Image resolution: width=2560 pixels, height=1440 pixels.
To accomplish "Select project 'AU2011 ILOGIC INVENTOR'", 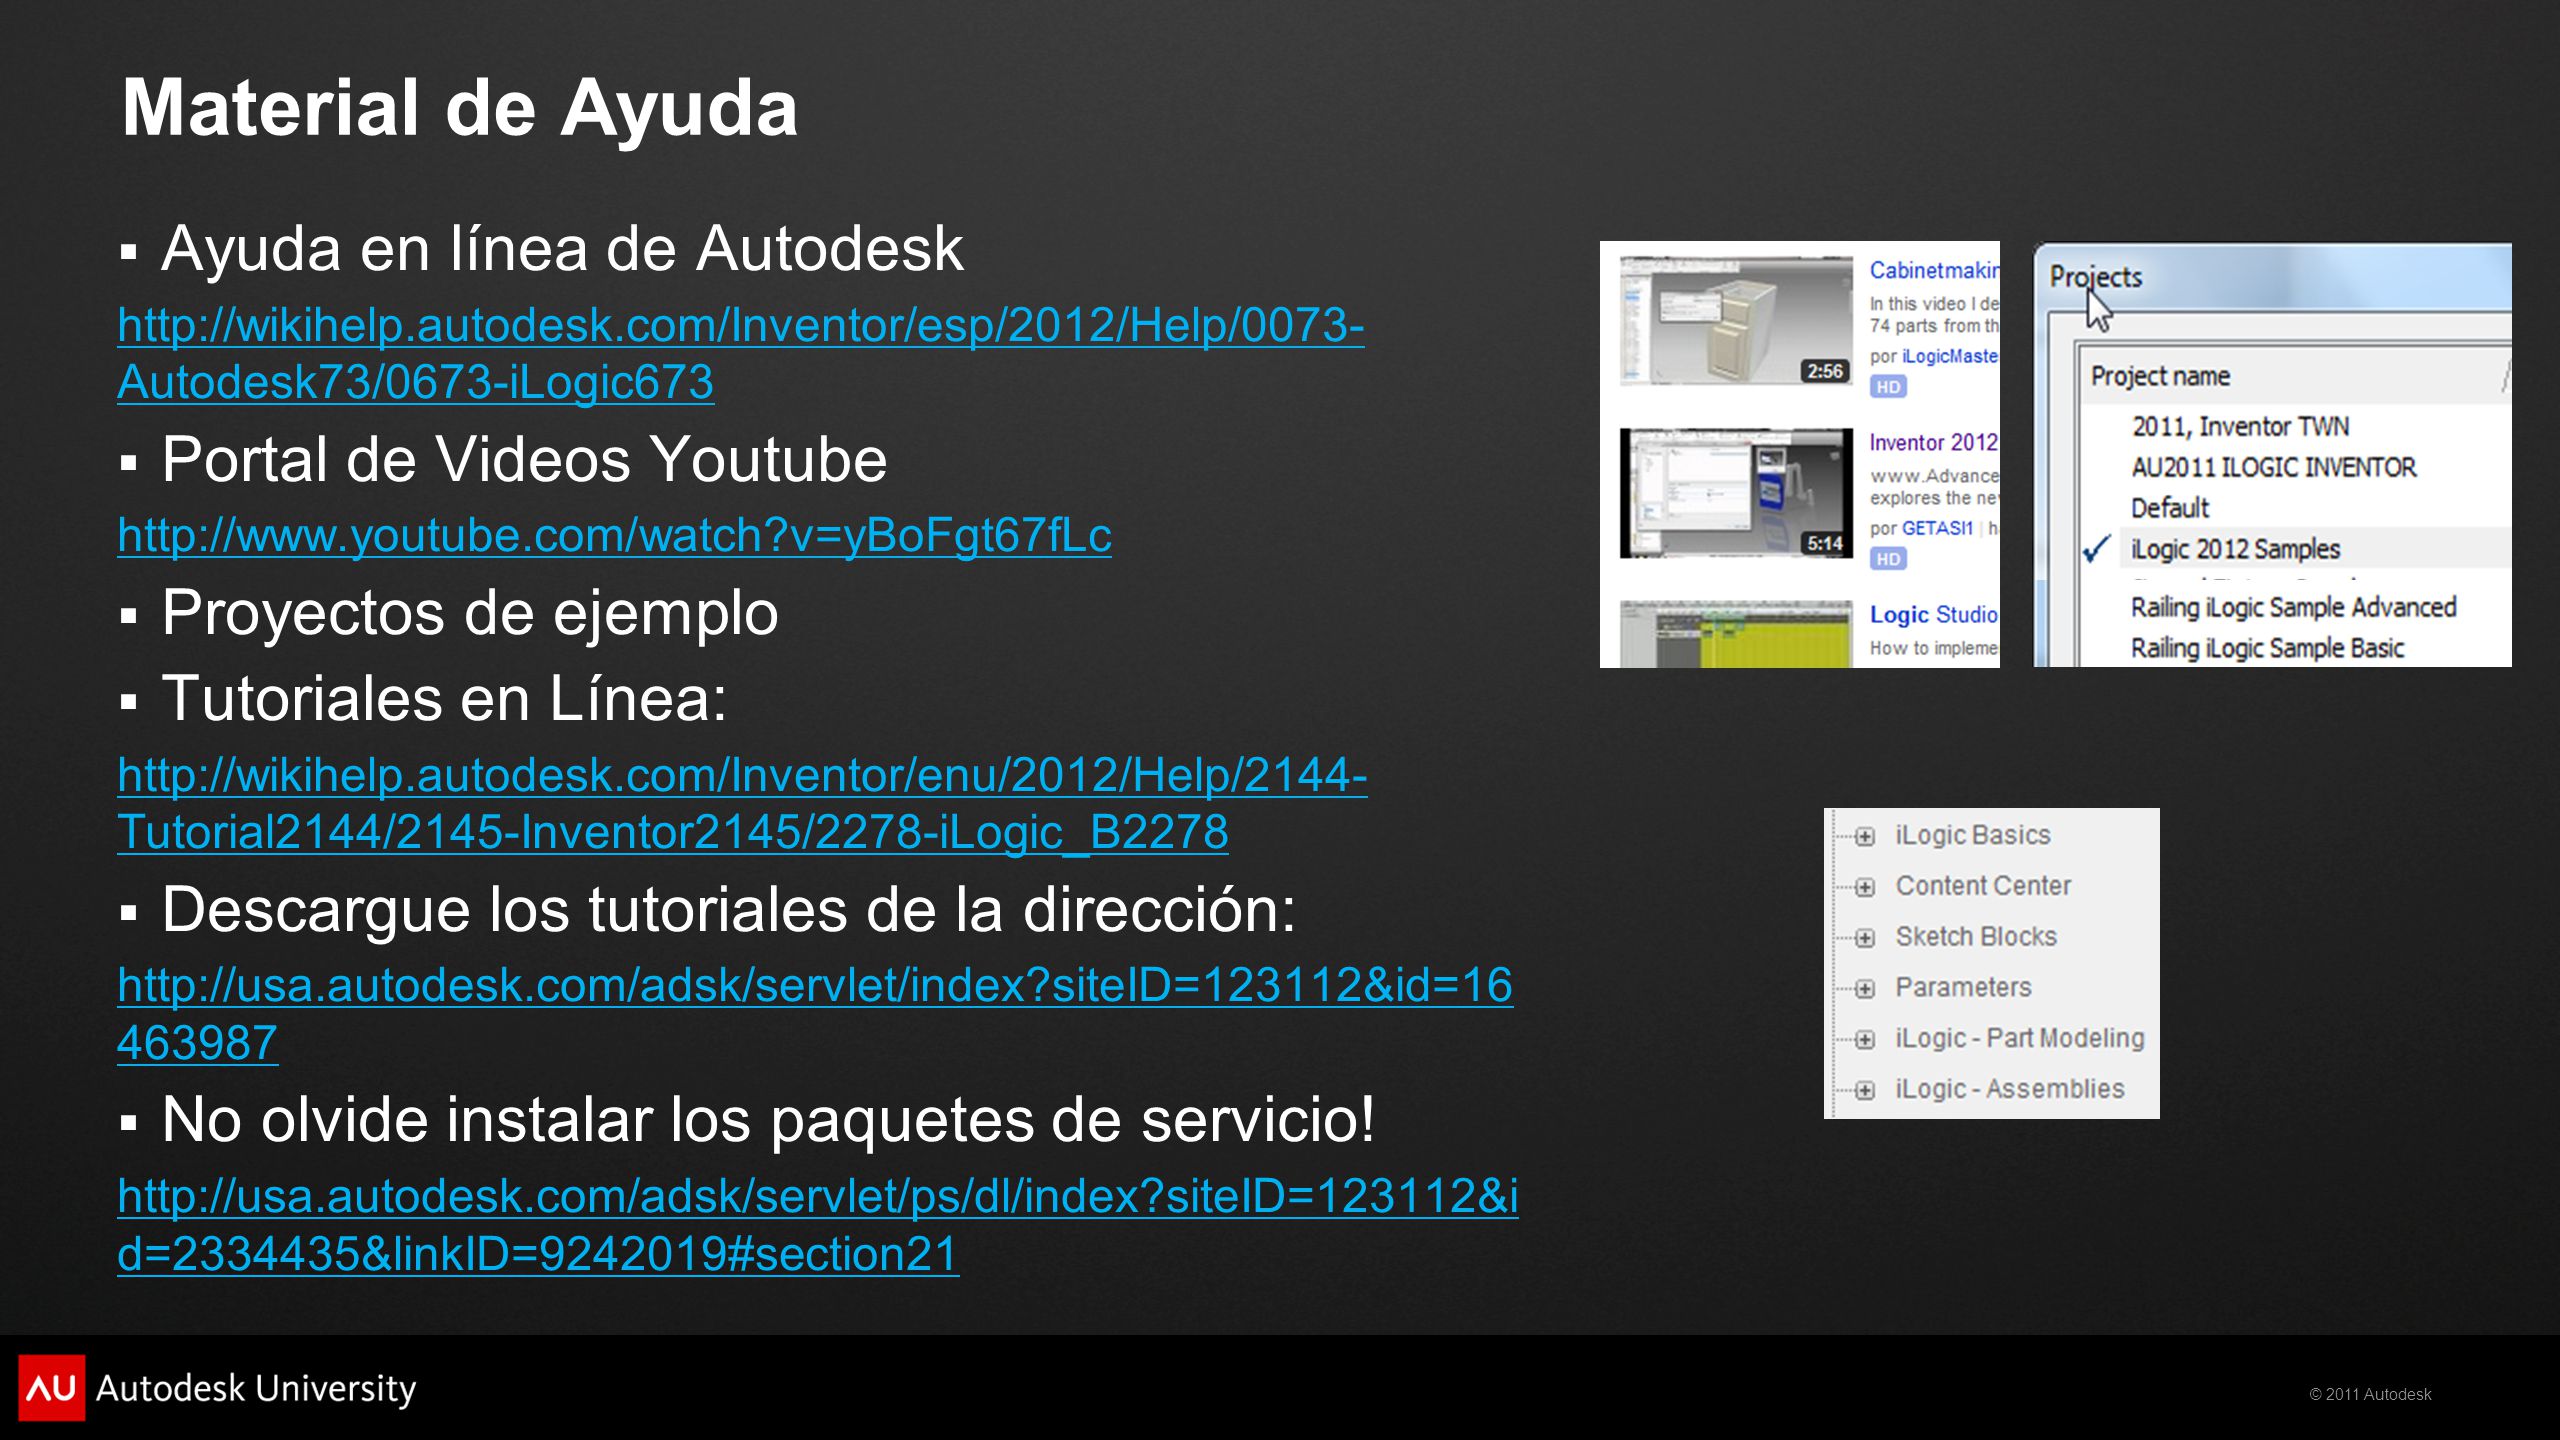I will click(2273, 467).
